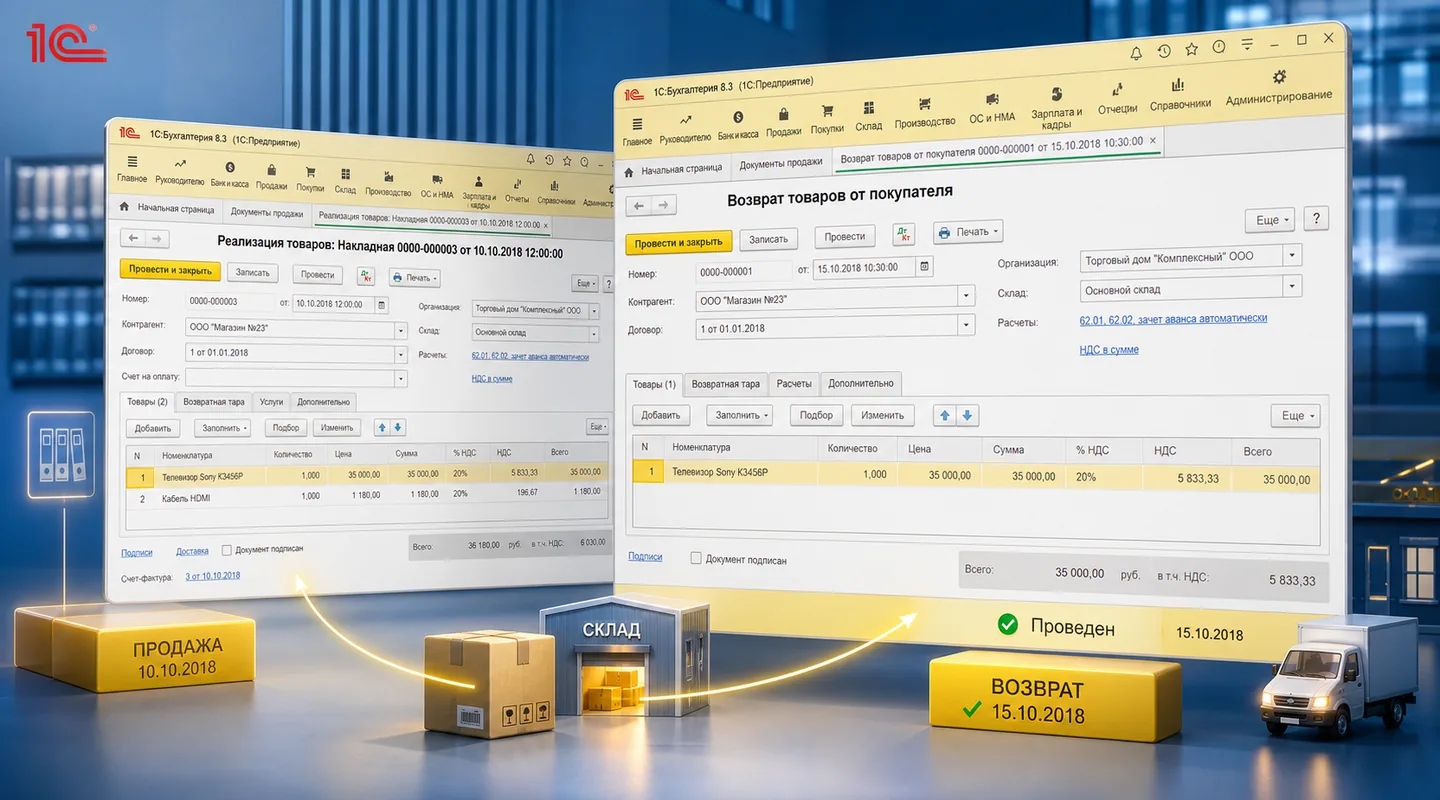Screen dimensions: 1440x800
Task: Open Справочники section in the return window
Action: [1180, 94]
